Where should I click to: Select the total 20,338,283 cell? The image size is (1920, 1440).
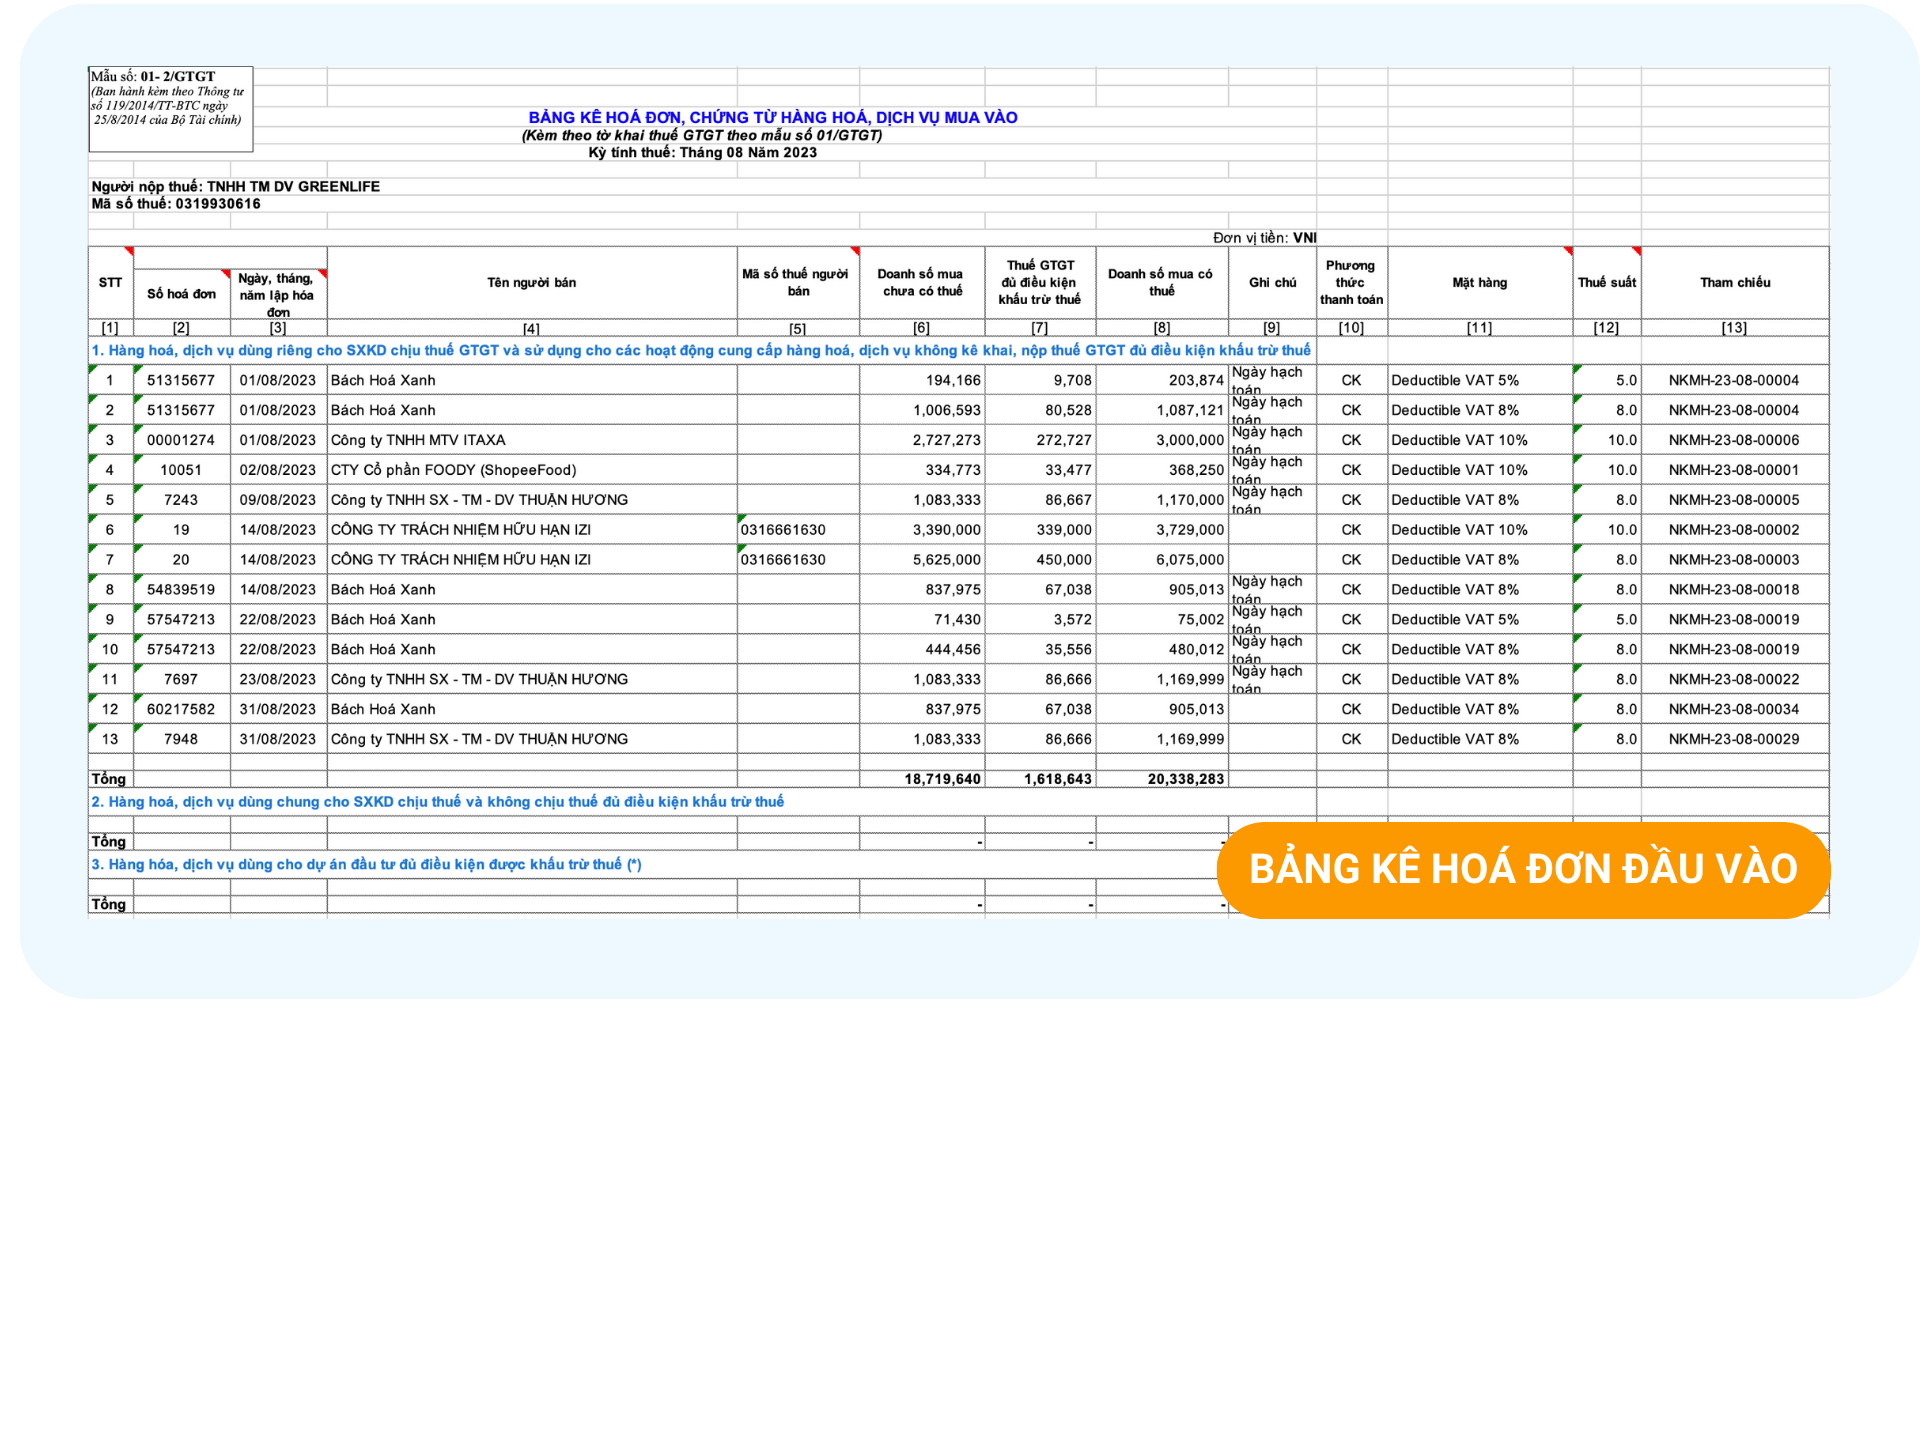click(x=1185, y=779)
